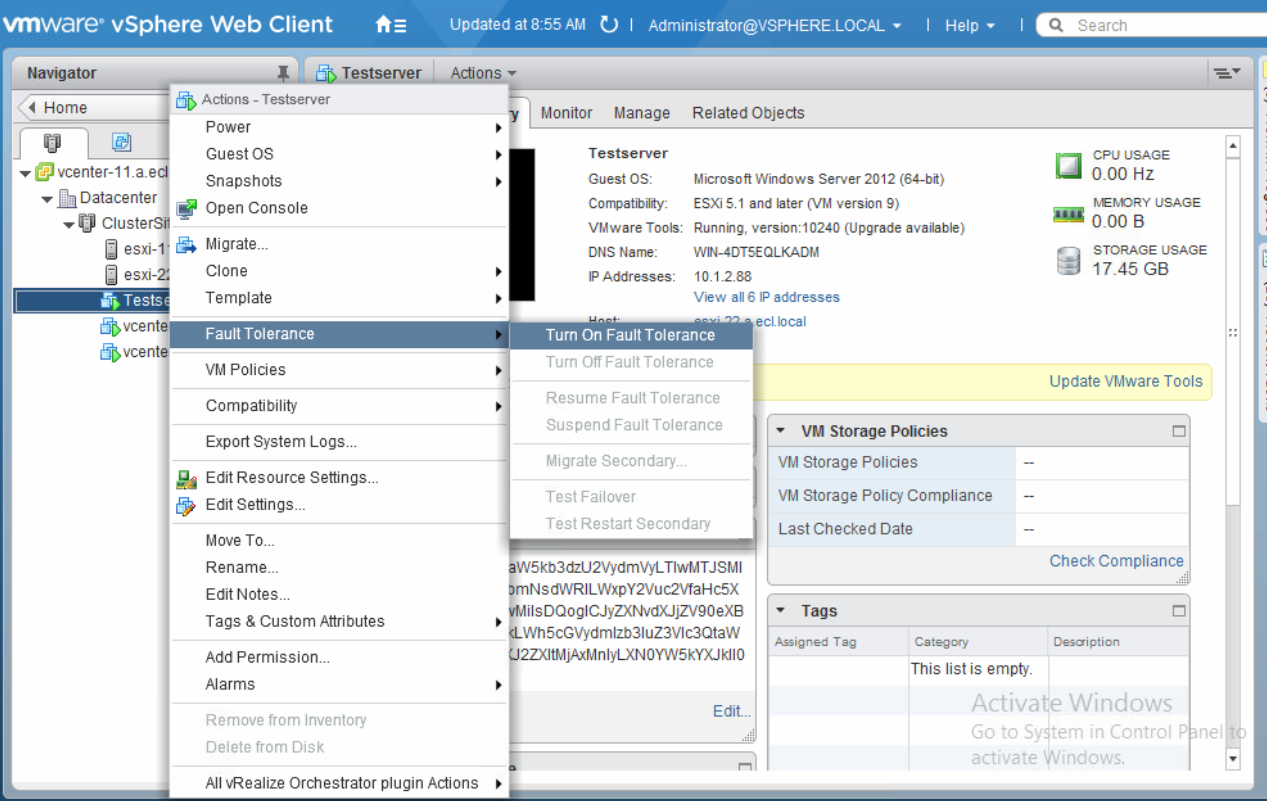
Task: Open the vSphere home menu icon
Action: point(391,25)
